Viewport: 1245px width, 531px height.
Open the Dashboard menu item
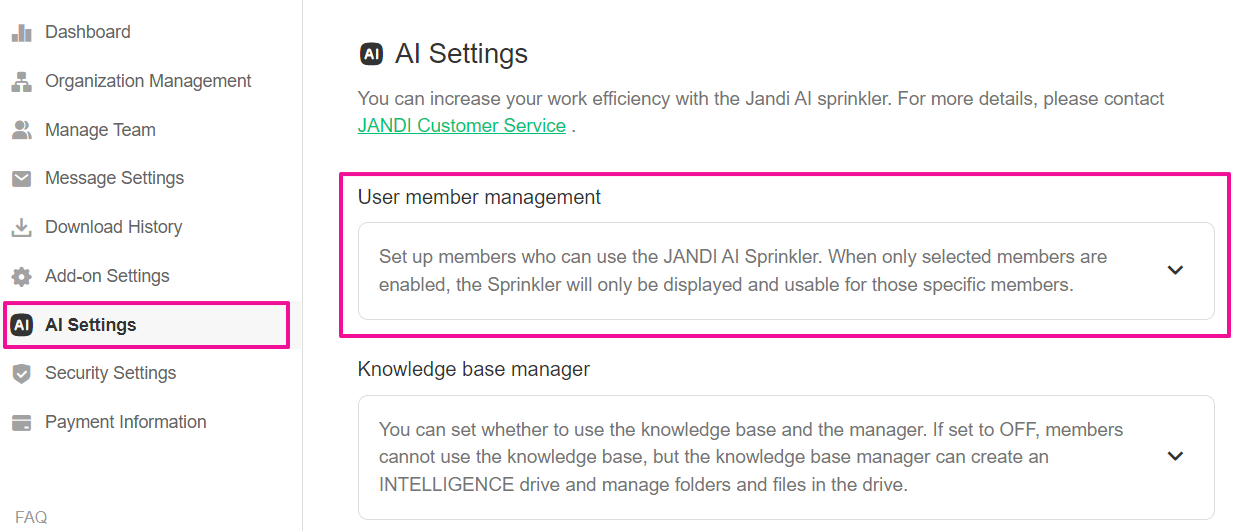88,32
